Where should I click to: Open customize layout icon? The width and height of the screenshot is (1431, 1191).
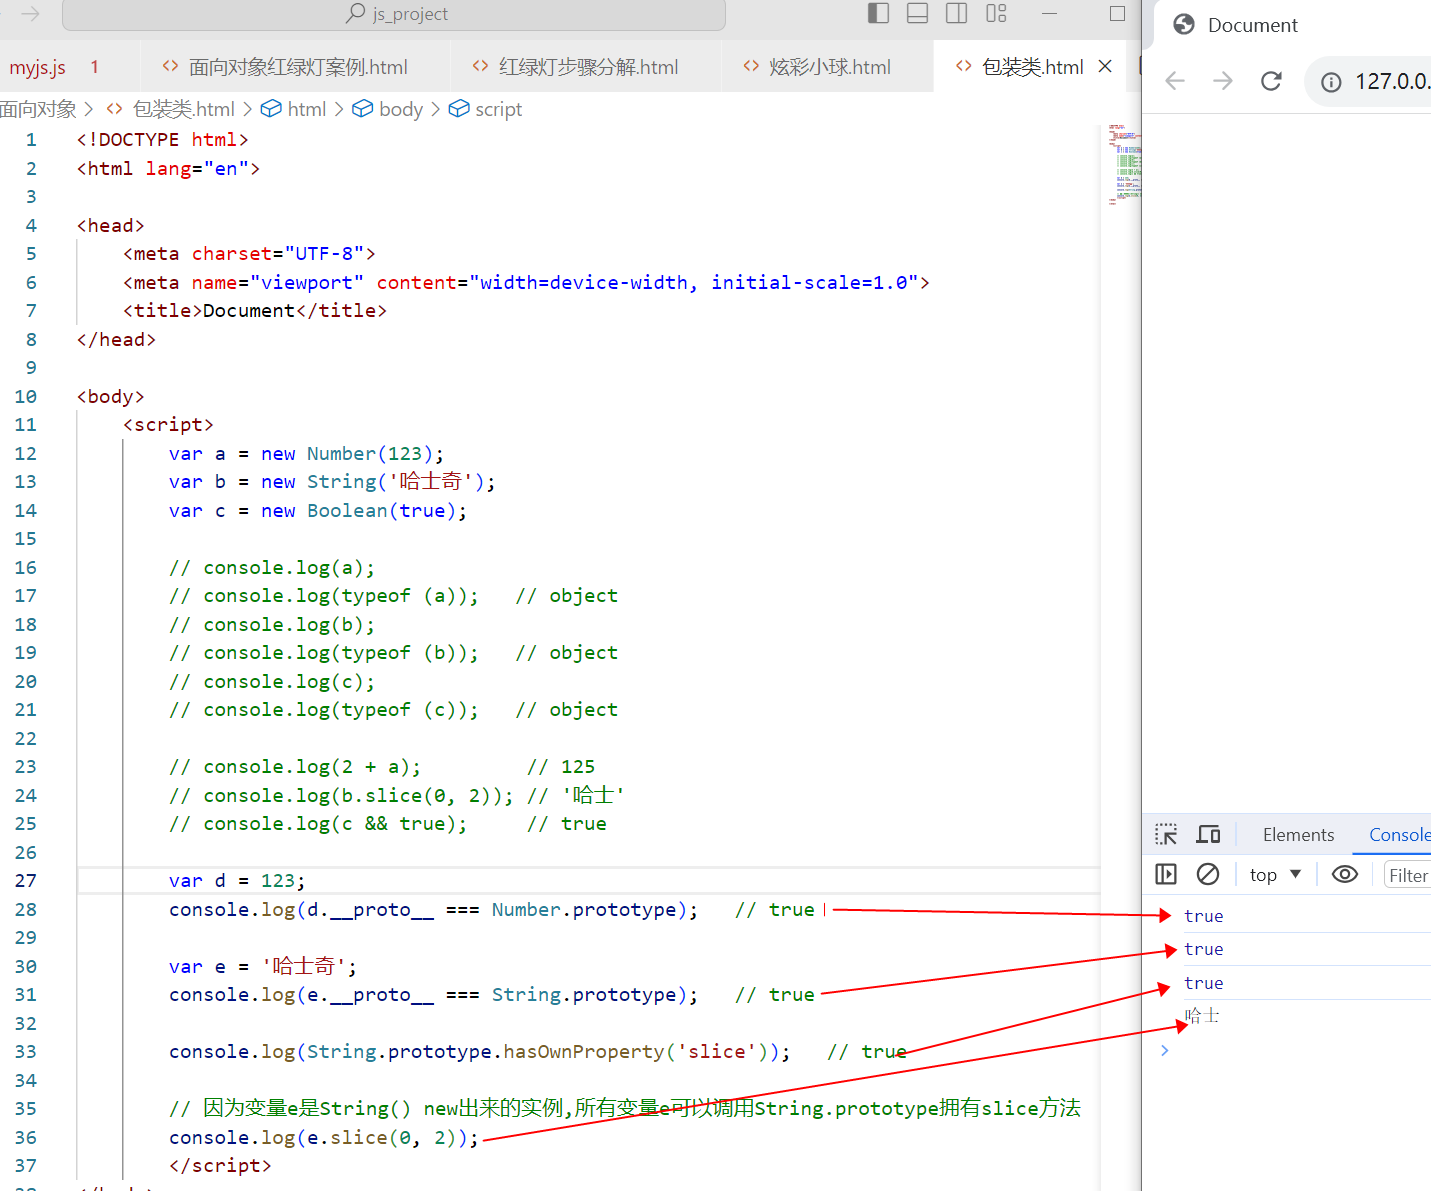point(996,13)
